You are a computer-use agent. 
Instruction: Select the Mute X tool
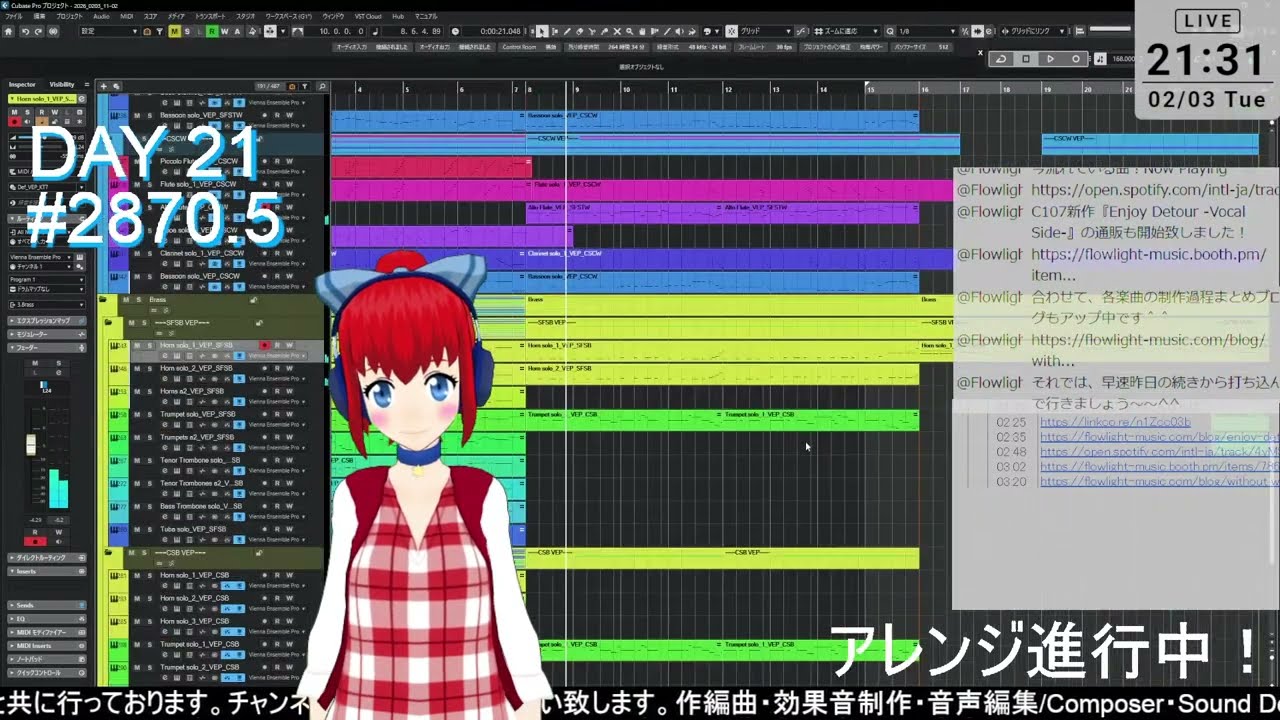(x=617, y=31)
